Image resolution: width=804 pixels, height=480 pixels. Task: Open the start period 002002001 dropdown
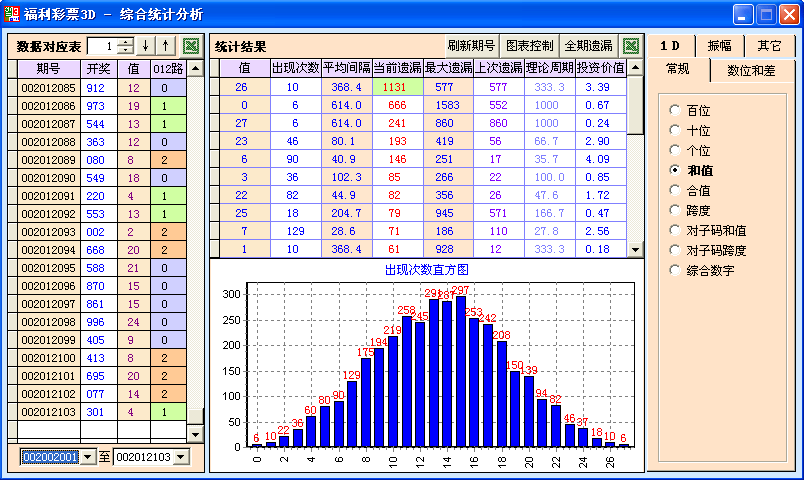(88, 457)
